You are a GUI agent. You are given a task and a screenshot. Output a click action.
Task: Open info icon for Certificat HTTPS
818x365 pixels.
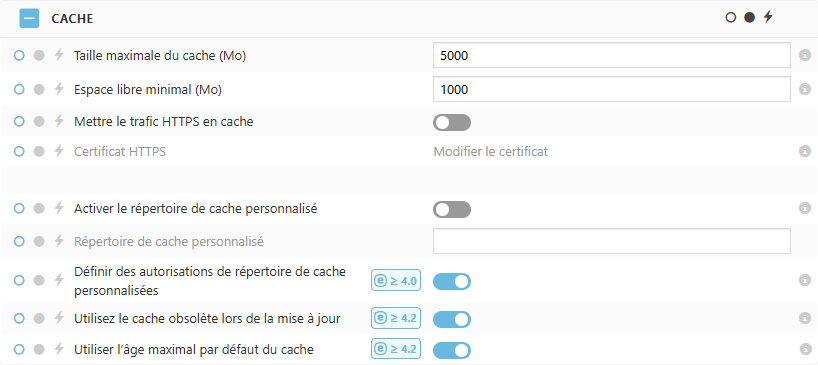[805, 151]
